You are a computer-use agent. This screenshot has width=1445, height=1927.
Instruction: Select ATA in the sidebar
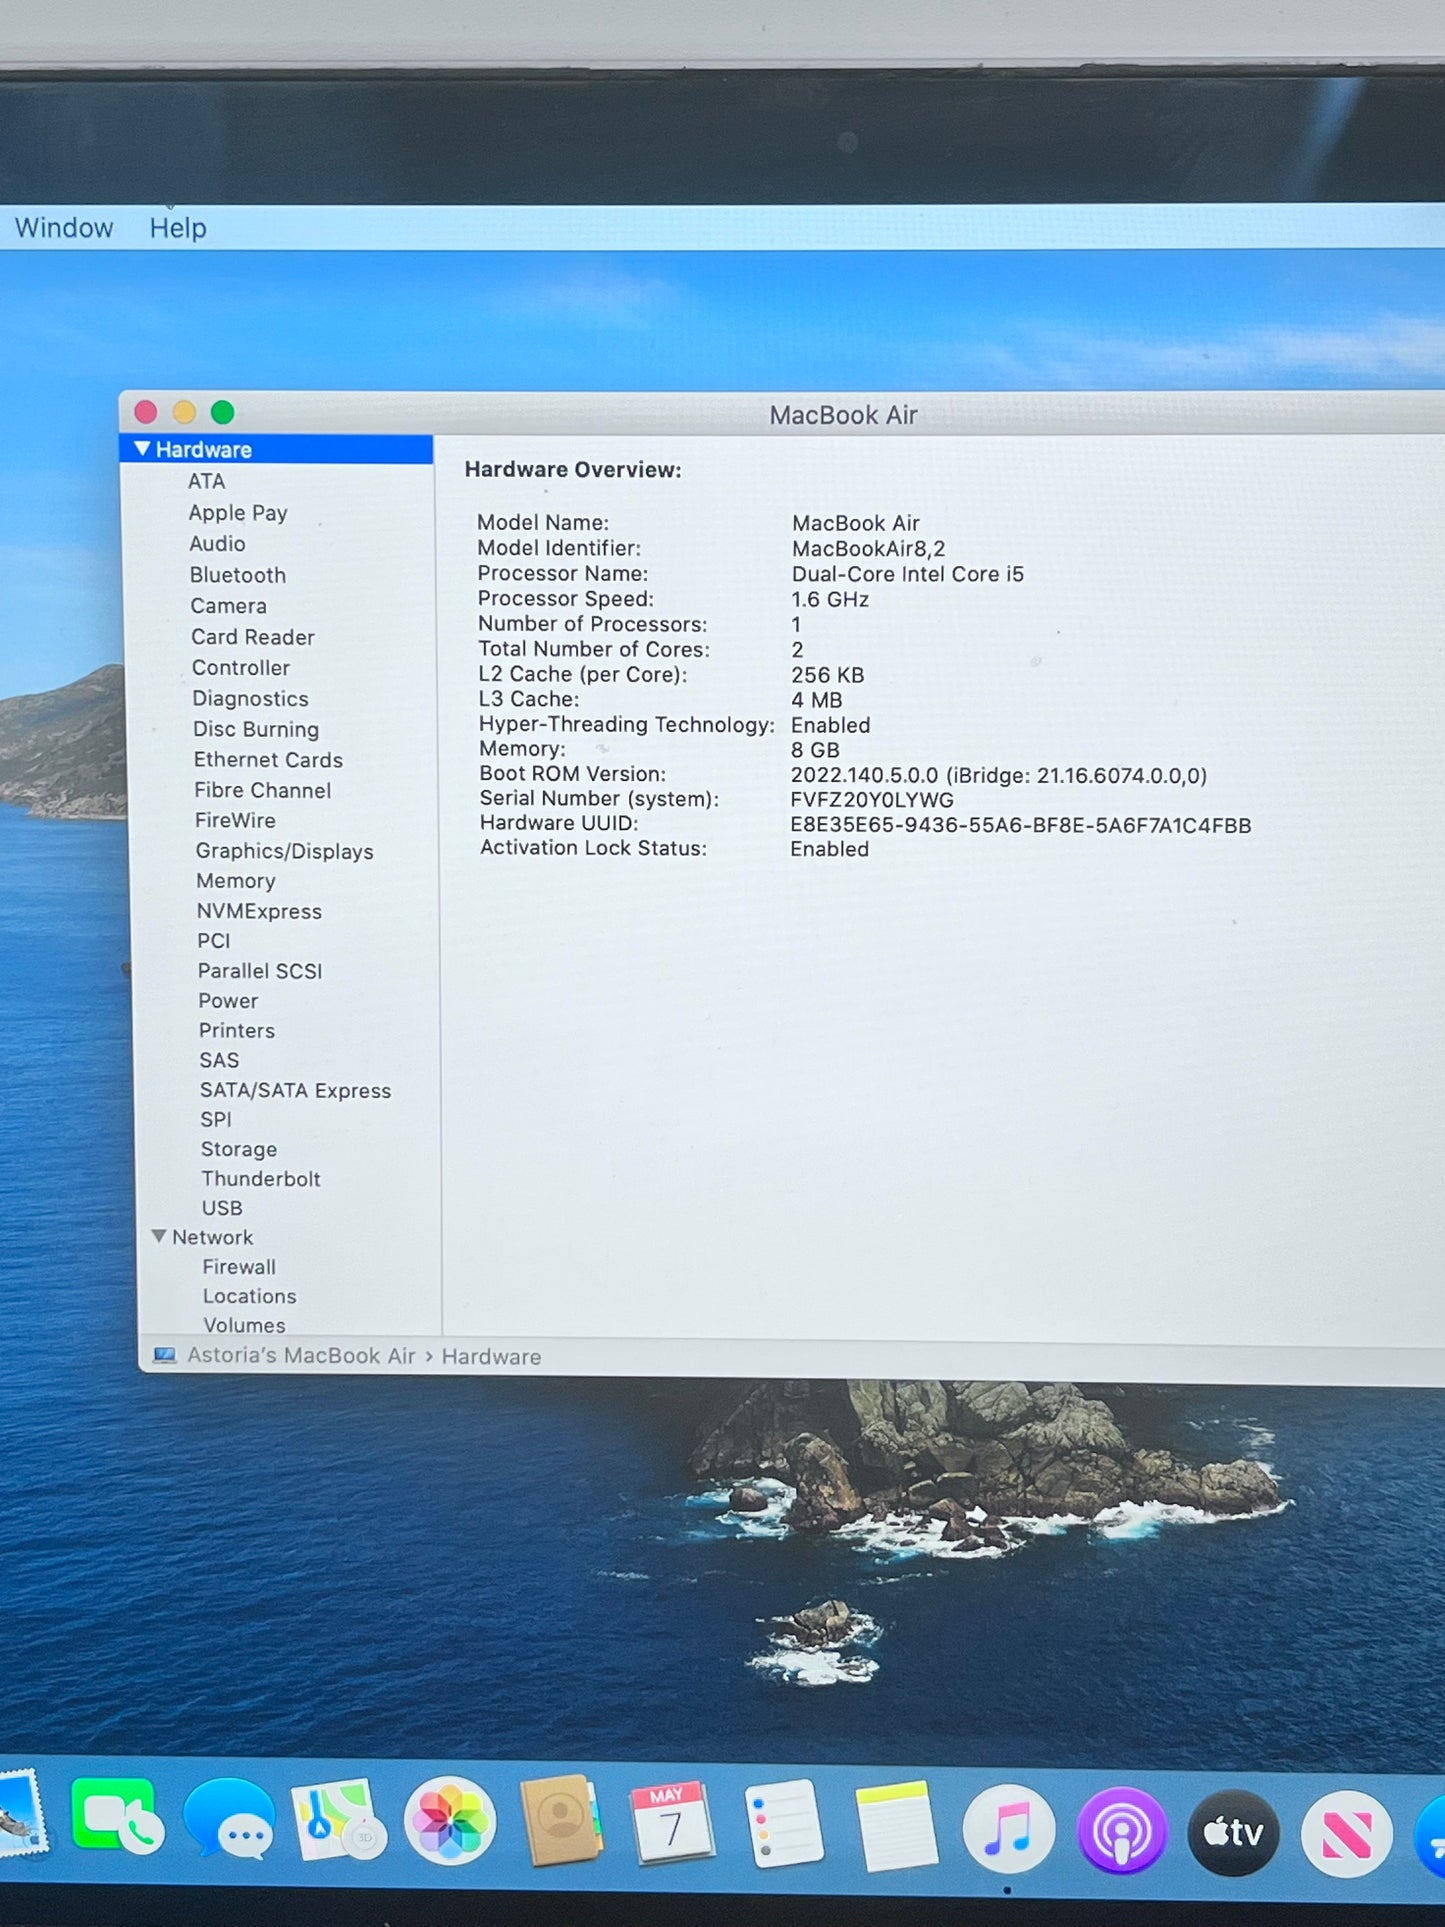(x=206, y=481)
